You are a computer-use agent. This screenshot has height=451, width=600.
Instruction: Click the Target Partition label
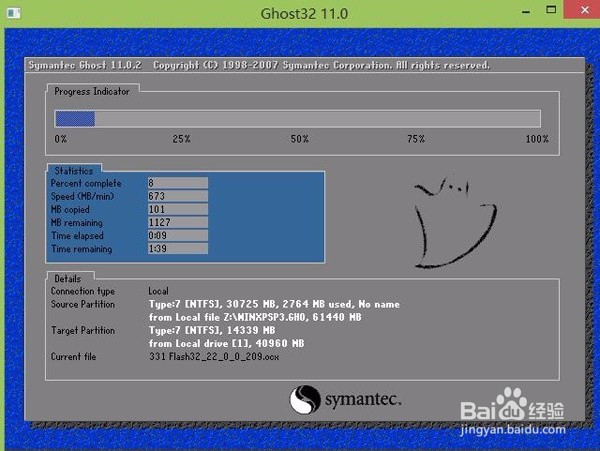point(83,330)
